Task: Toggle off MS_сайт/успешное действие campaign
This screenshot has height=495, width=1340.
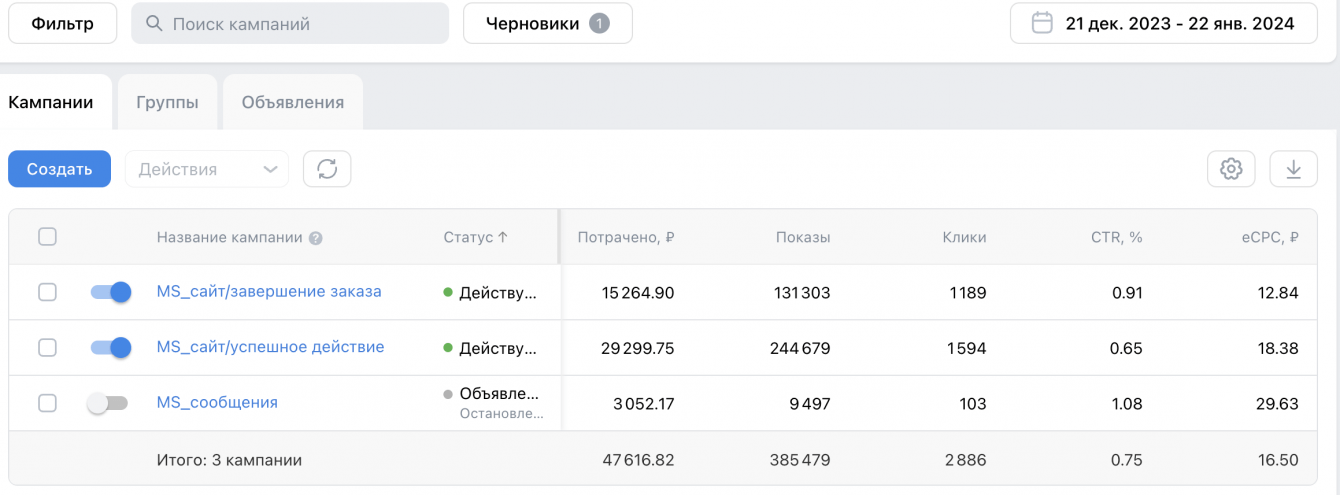Action: [x=111, y=348]
